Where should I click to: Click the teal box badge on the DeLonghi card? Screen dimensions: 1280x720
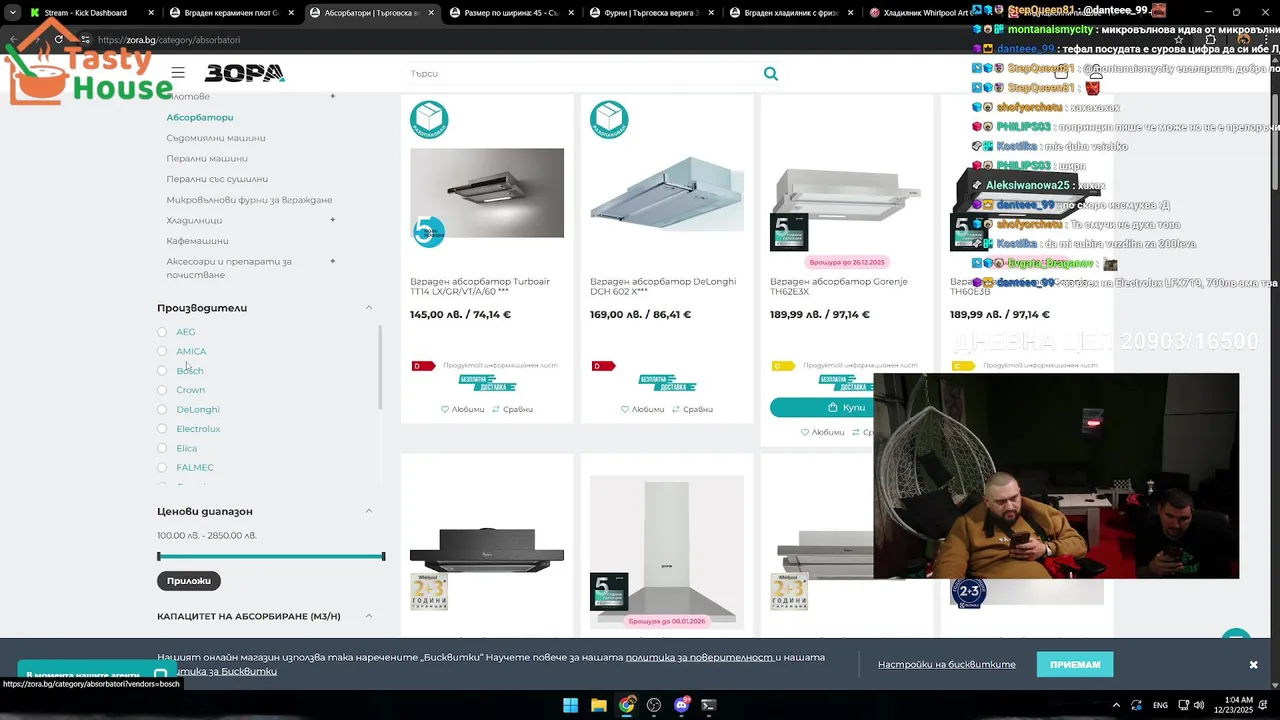[609, 119]
